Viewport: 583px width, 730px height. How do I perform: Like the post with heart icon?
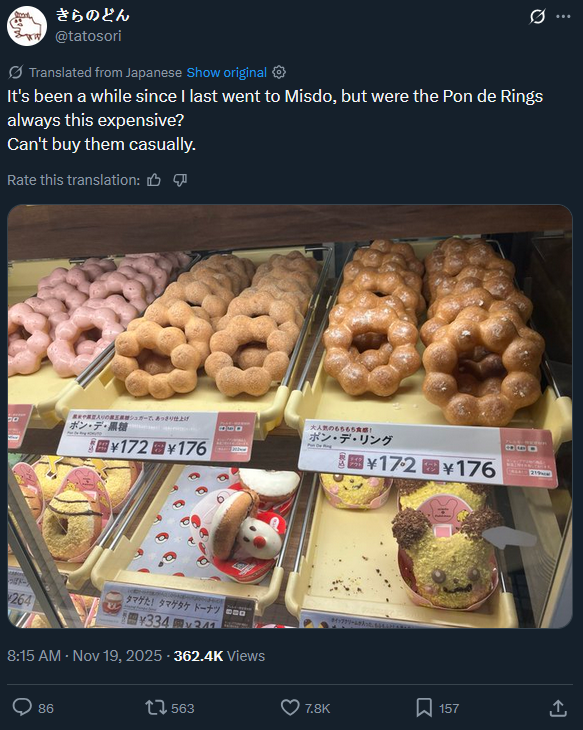pos(290,708)
